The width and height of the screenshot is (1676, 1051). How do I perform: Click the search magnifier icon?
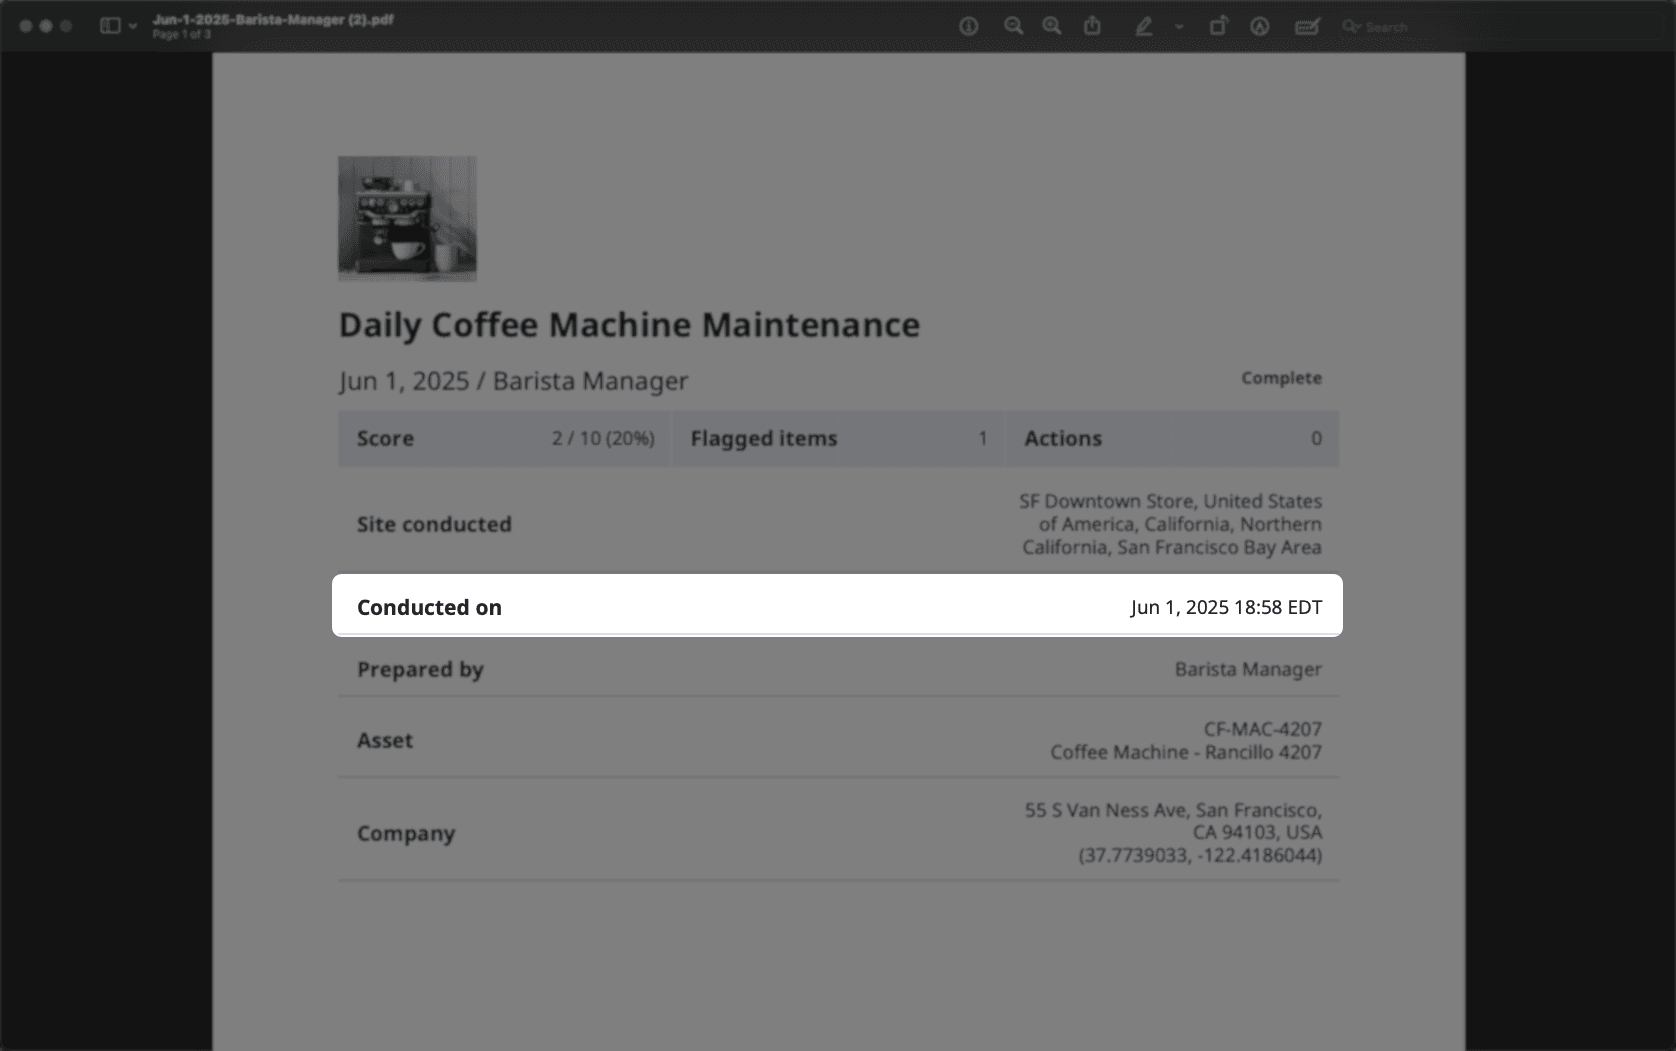tap(1350, 27)
